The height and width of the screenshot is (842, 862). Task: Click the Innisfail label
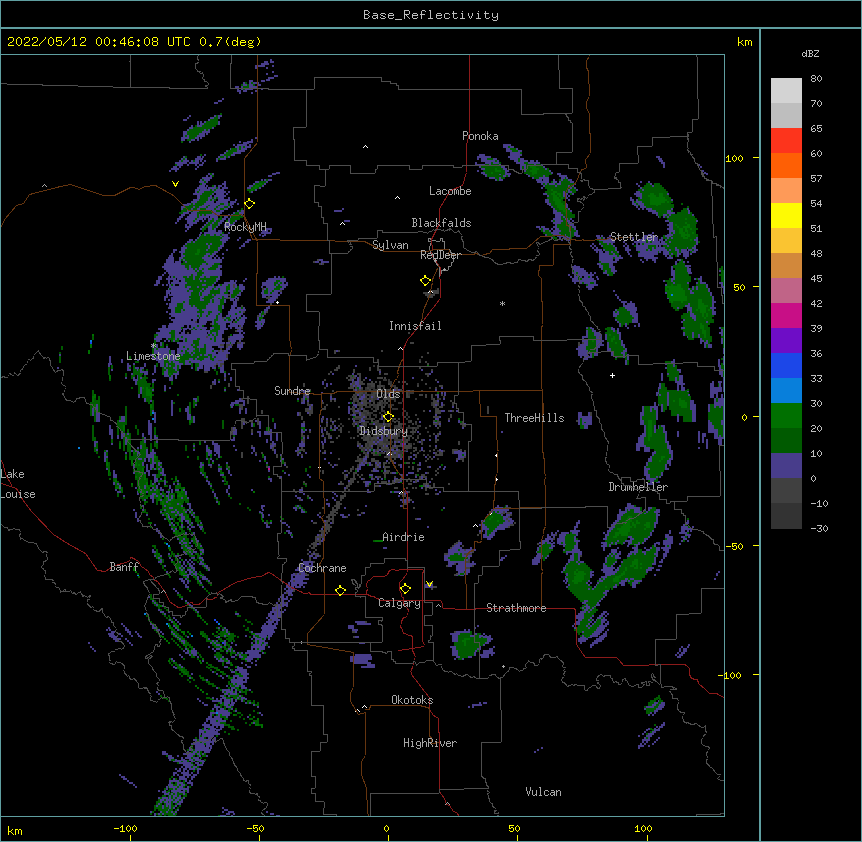(415, 326)
